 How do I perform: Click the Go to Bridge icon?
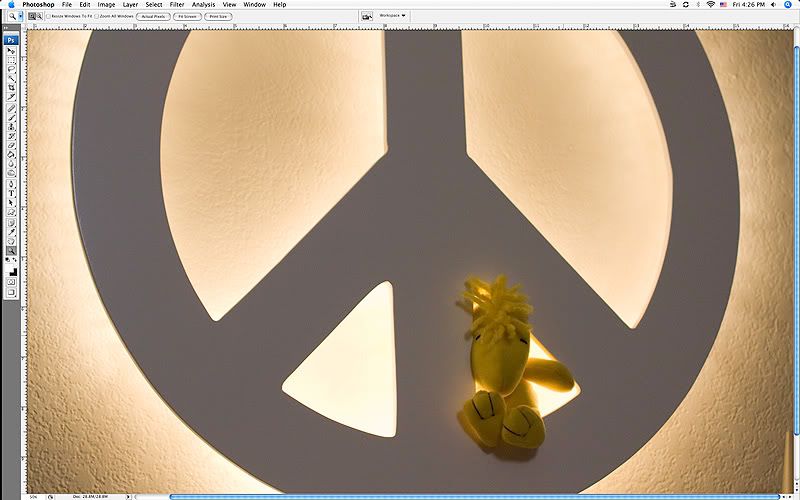coord(367,17)
